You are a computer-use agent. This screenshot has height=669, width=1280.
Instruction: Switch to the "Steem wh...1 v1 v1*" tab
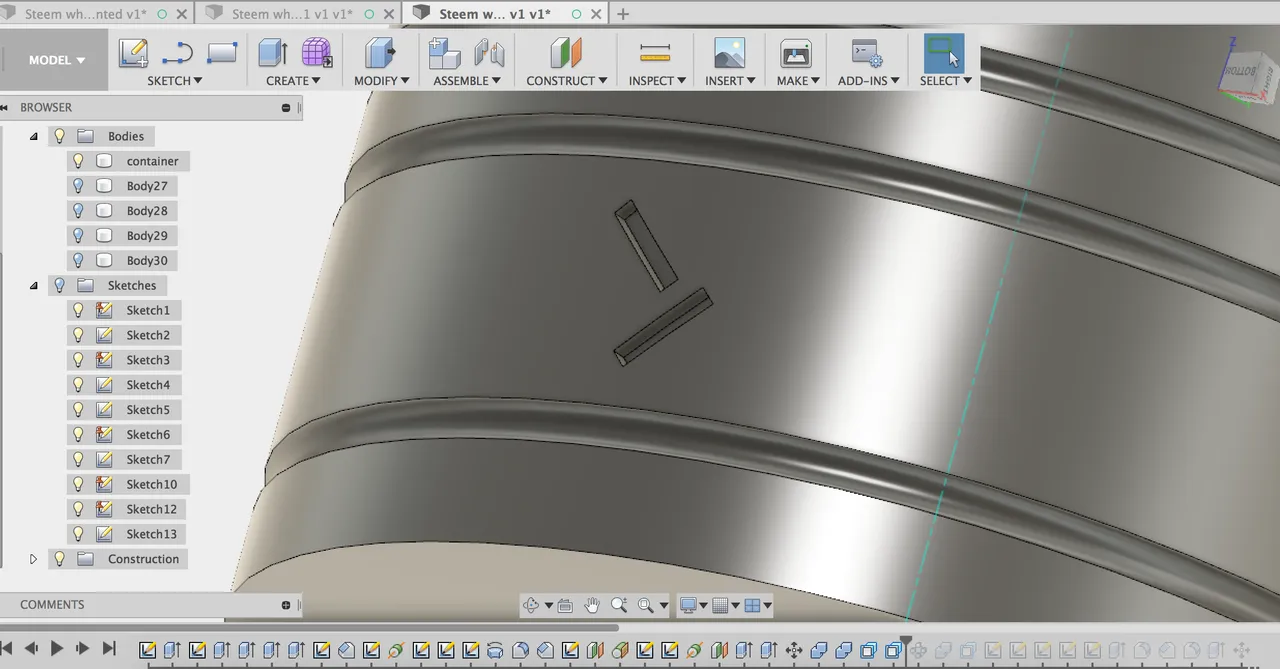[292, 14]
